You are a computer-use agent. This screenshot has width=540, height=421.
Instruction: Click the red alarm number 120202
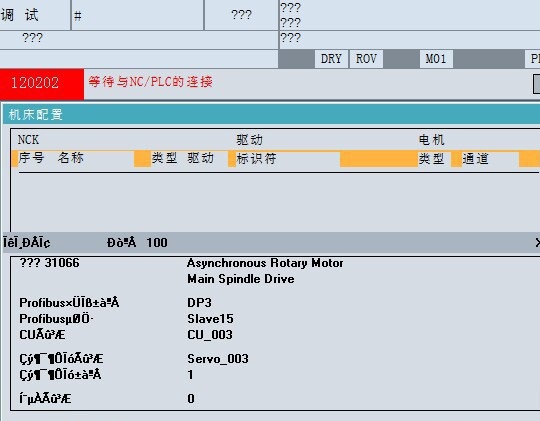(42, 84)
